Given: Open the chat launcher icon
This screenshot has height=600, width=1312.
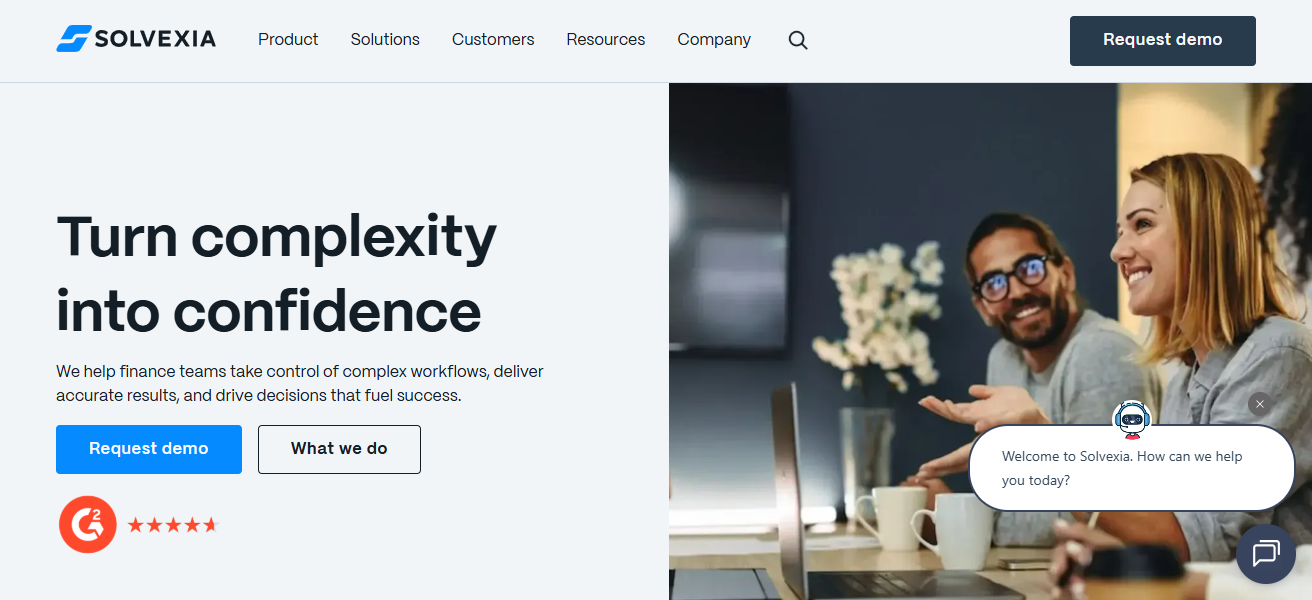Looking at the screenshot, I should 1266,553.
